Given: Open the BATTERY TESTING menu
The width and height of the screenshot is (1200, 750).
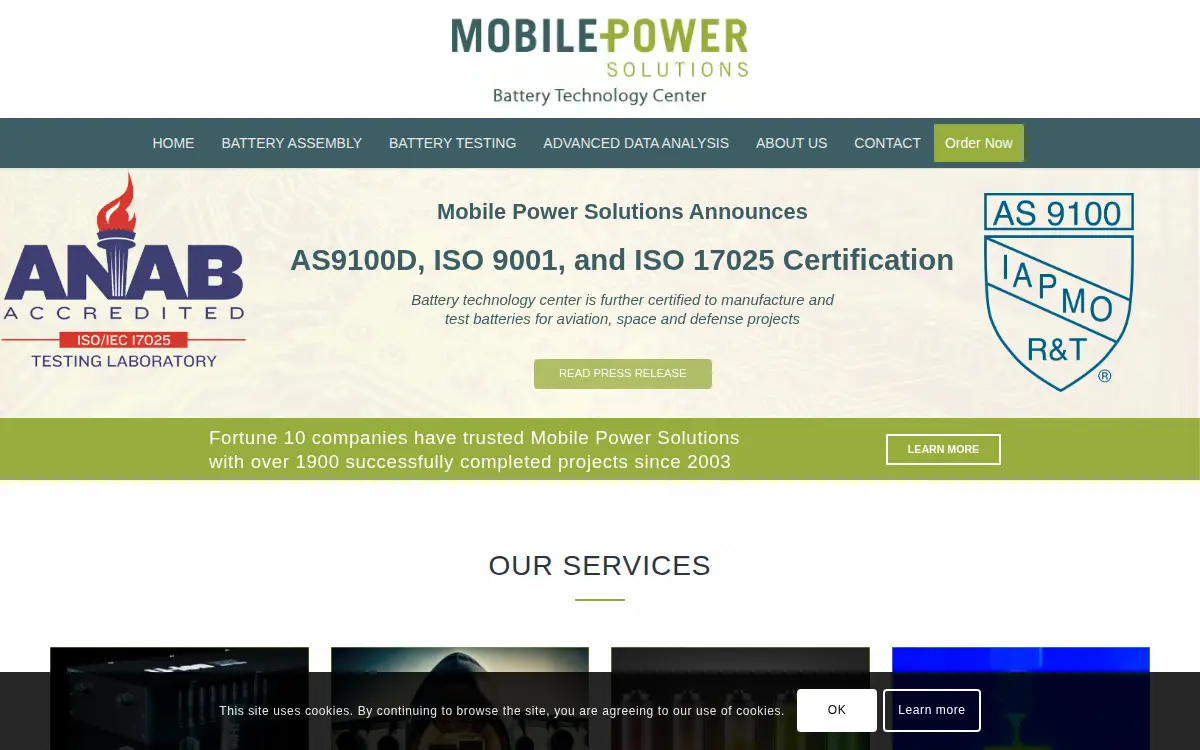Looking at the screenshot, I should pyautogui.click(x=452, y=143).
